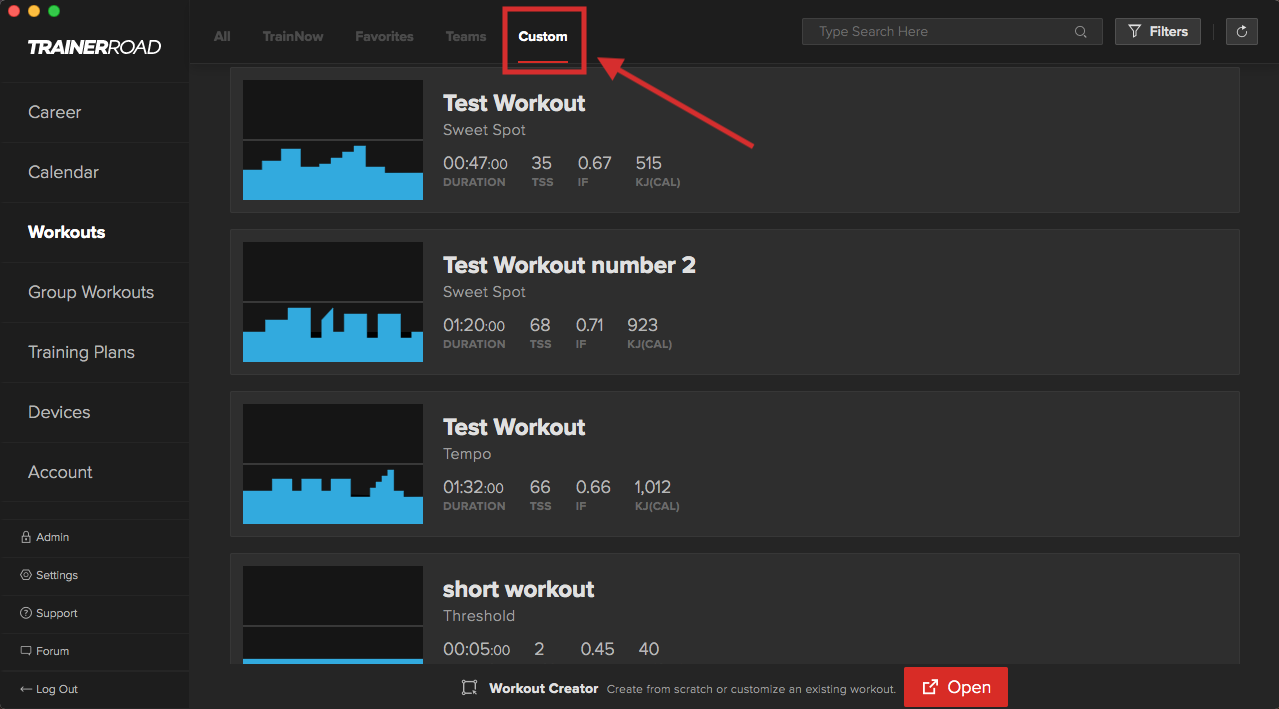The height and width of the screenshot is (709, 1279).
Task: Click the TrainerRoad logo
Action: [94, 47]
